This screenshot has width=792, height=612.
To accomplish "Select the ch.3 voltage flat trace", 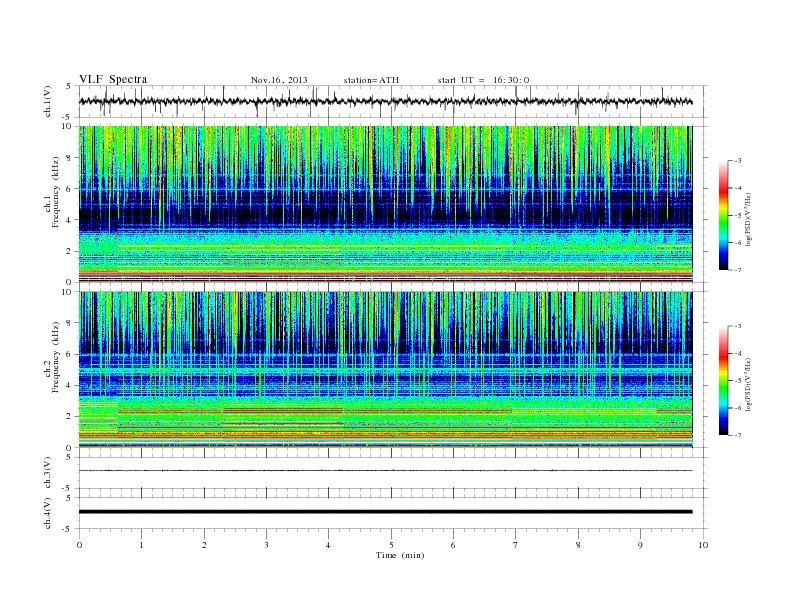I will click(385, 471).
